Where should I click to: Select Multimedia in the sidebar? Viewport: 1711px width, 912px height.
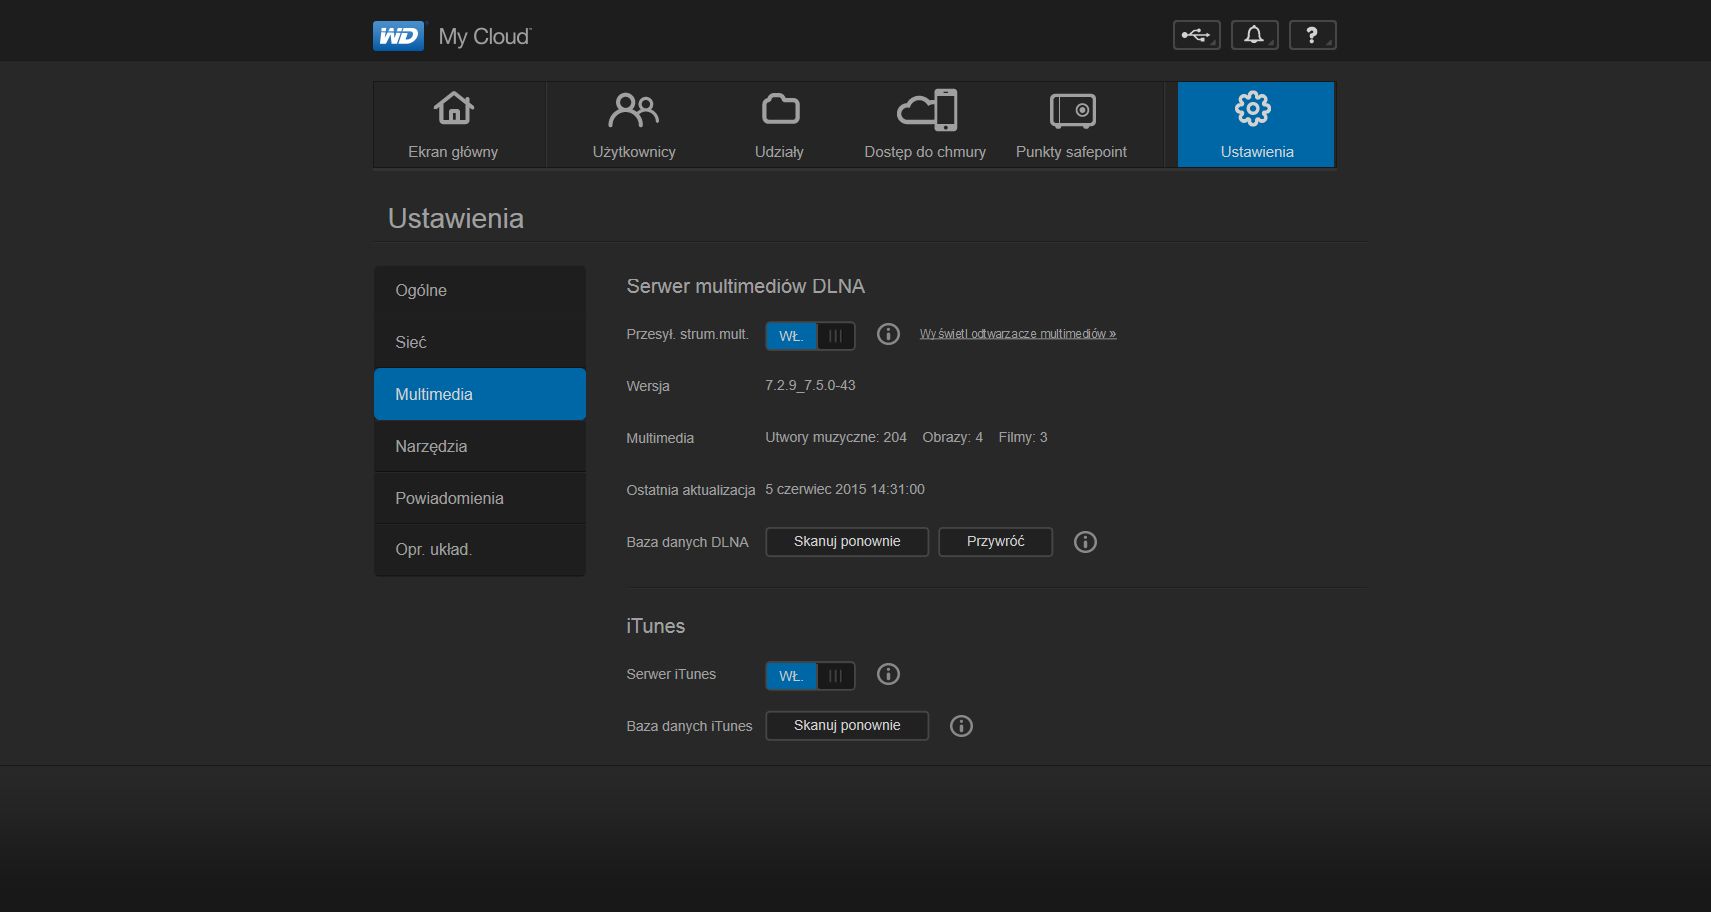pyautogui.click(x=480, y=394)
